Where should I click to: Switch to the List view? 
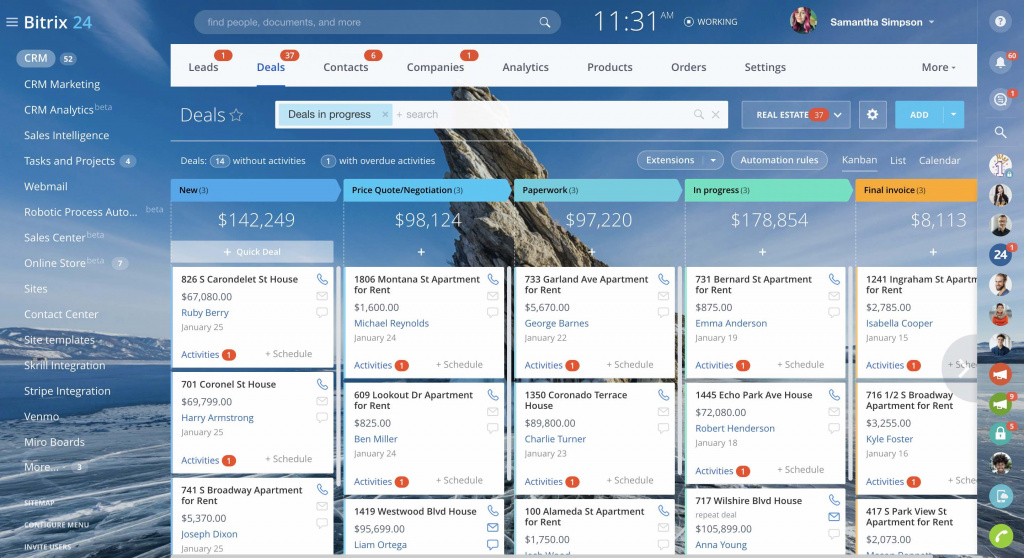898,160
